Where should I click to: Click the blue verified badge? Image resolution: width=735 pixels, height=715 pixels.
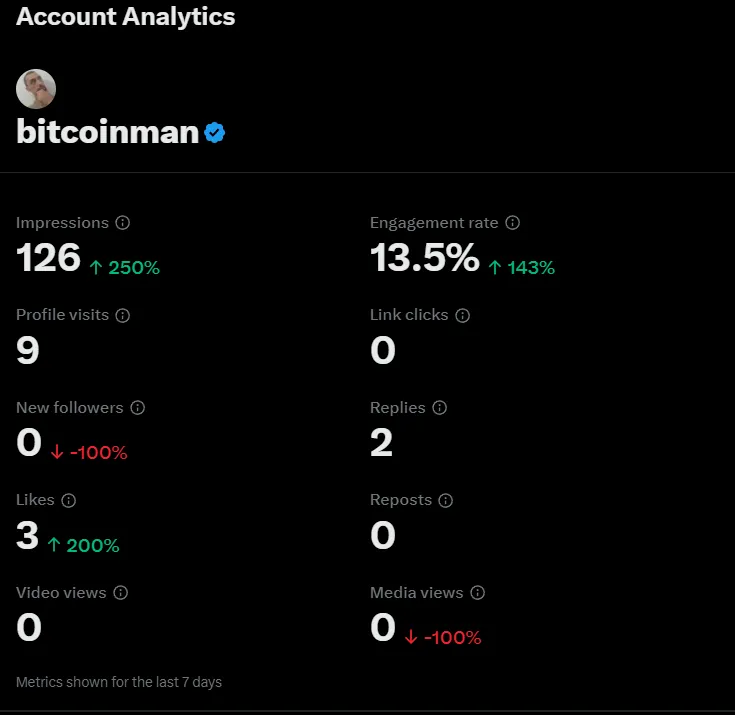pyautogui.click(x=215, y=133)
